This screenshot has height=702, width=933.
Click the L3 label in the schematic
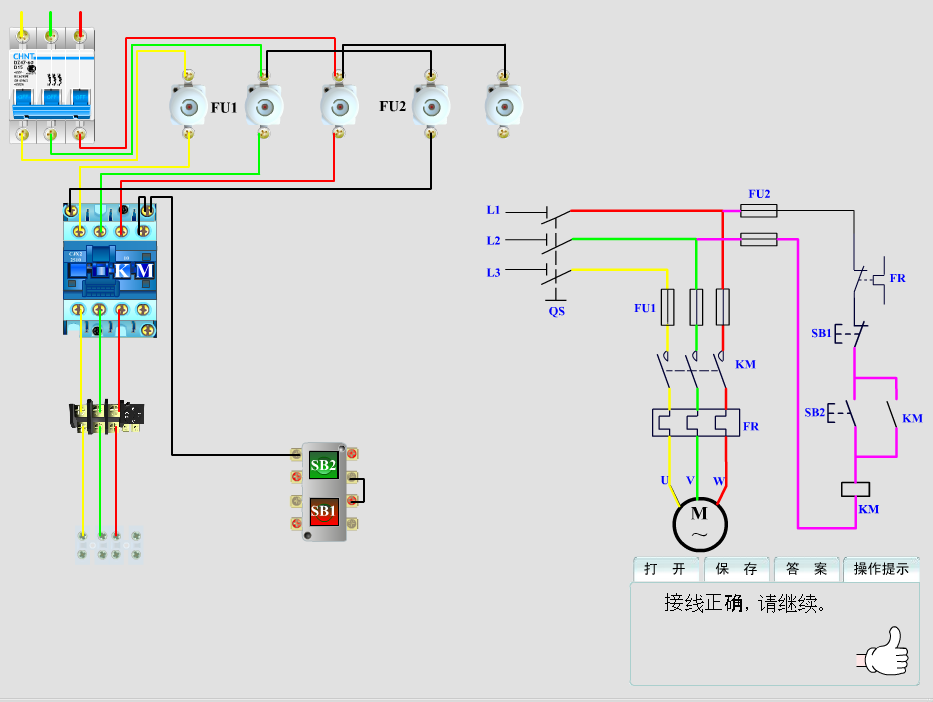(x=493, y=272)
